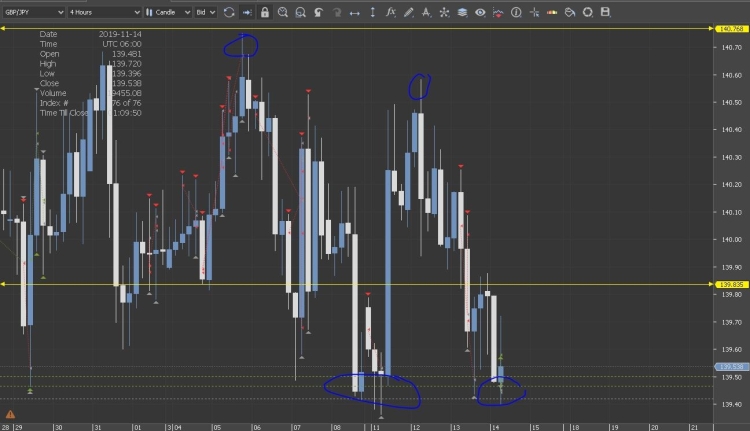This screenshot has height=431, width=750.
Task: Click the time zoom magnifier icon
Action: pos(283,12)
